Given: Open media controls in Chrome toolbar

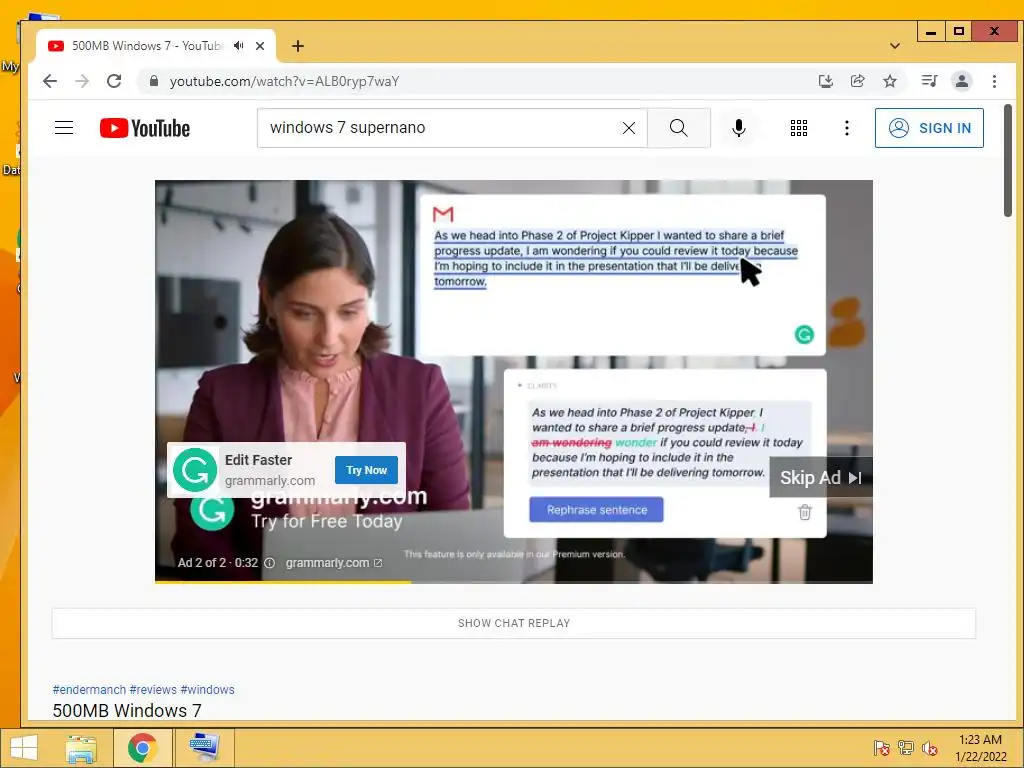Looking at the screenshot, I should point(929,81).
